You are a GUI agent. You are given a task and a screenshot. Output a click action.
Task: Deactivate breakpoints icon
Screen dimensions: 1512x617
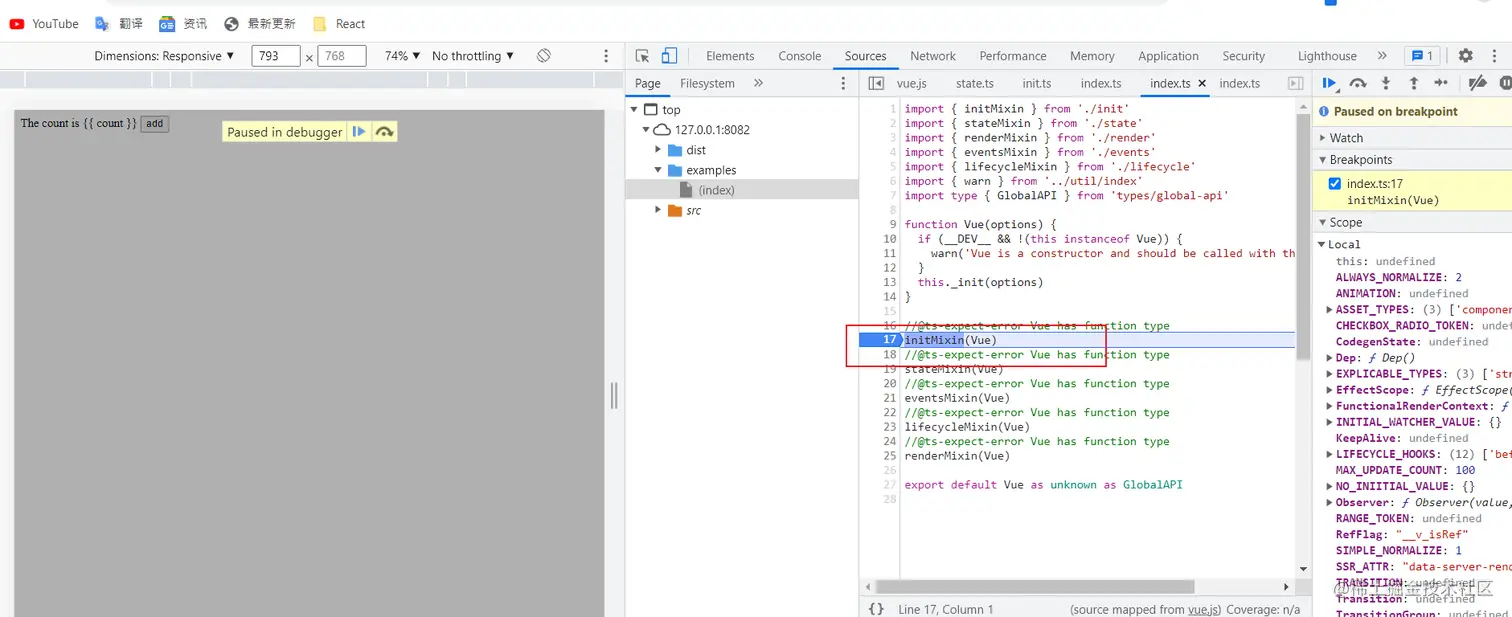pos(1477,83)
